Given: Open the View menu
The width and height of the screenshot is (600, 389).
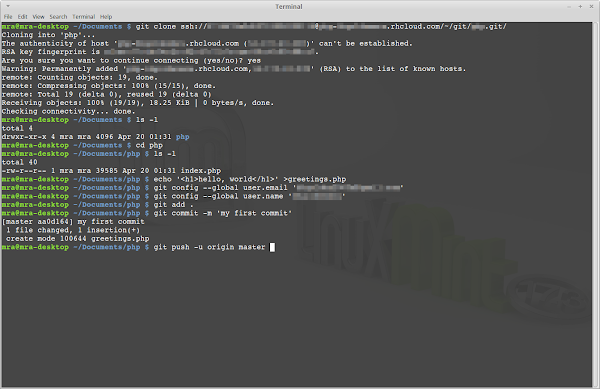Looking at the screenshot, I should tap(38, 16).
